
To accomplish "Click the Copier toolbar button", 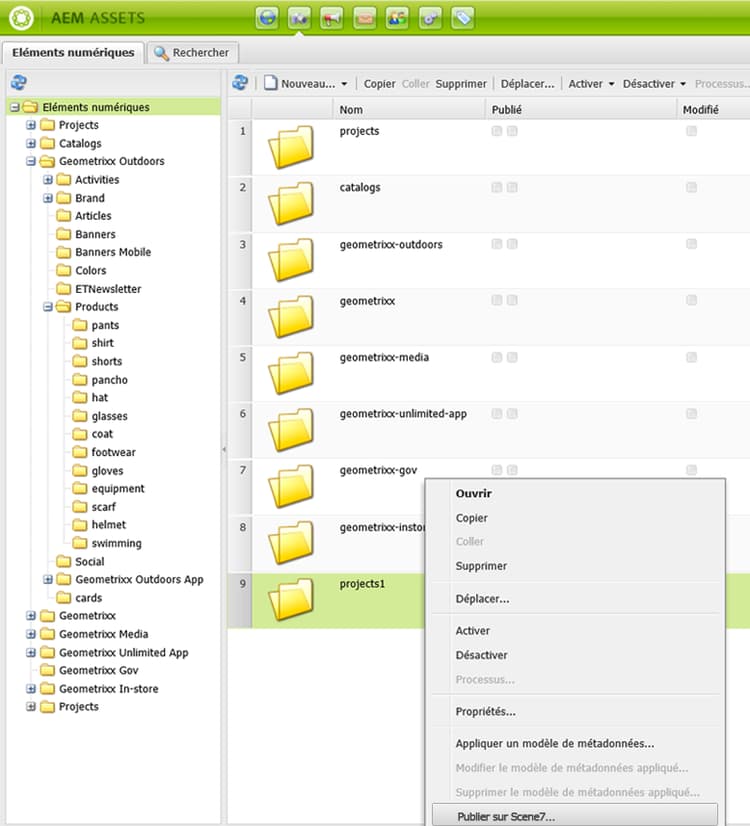I will (379, 84).
